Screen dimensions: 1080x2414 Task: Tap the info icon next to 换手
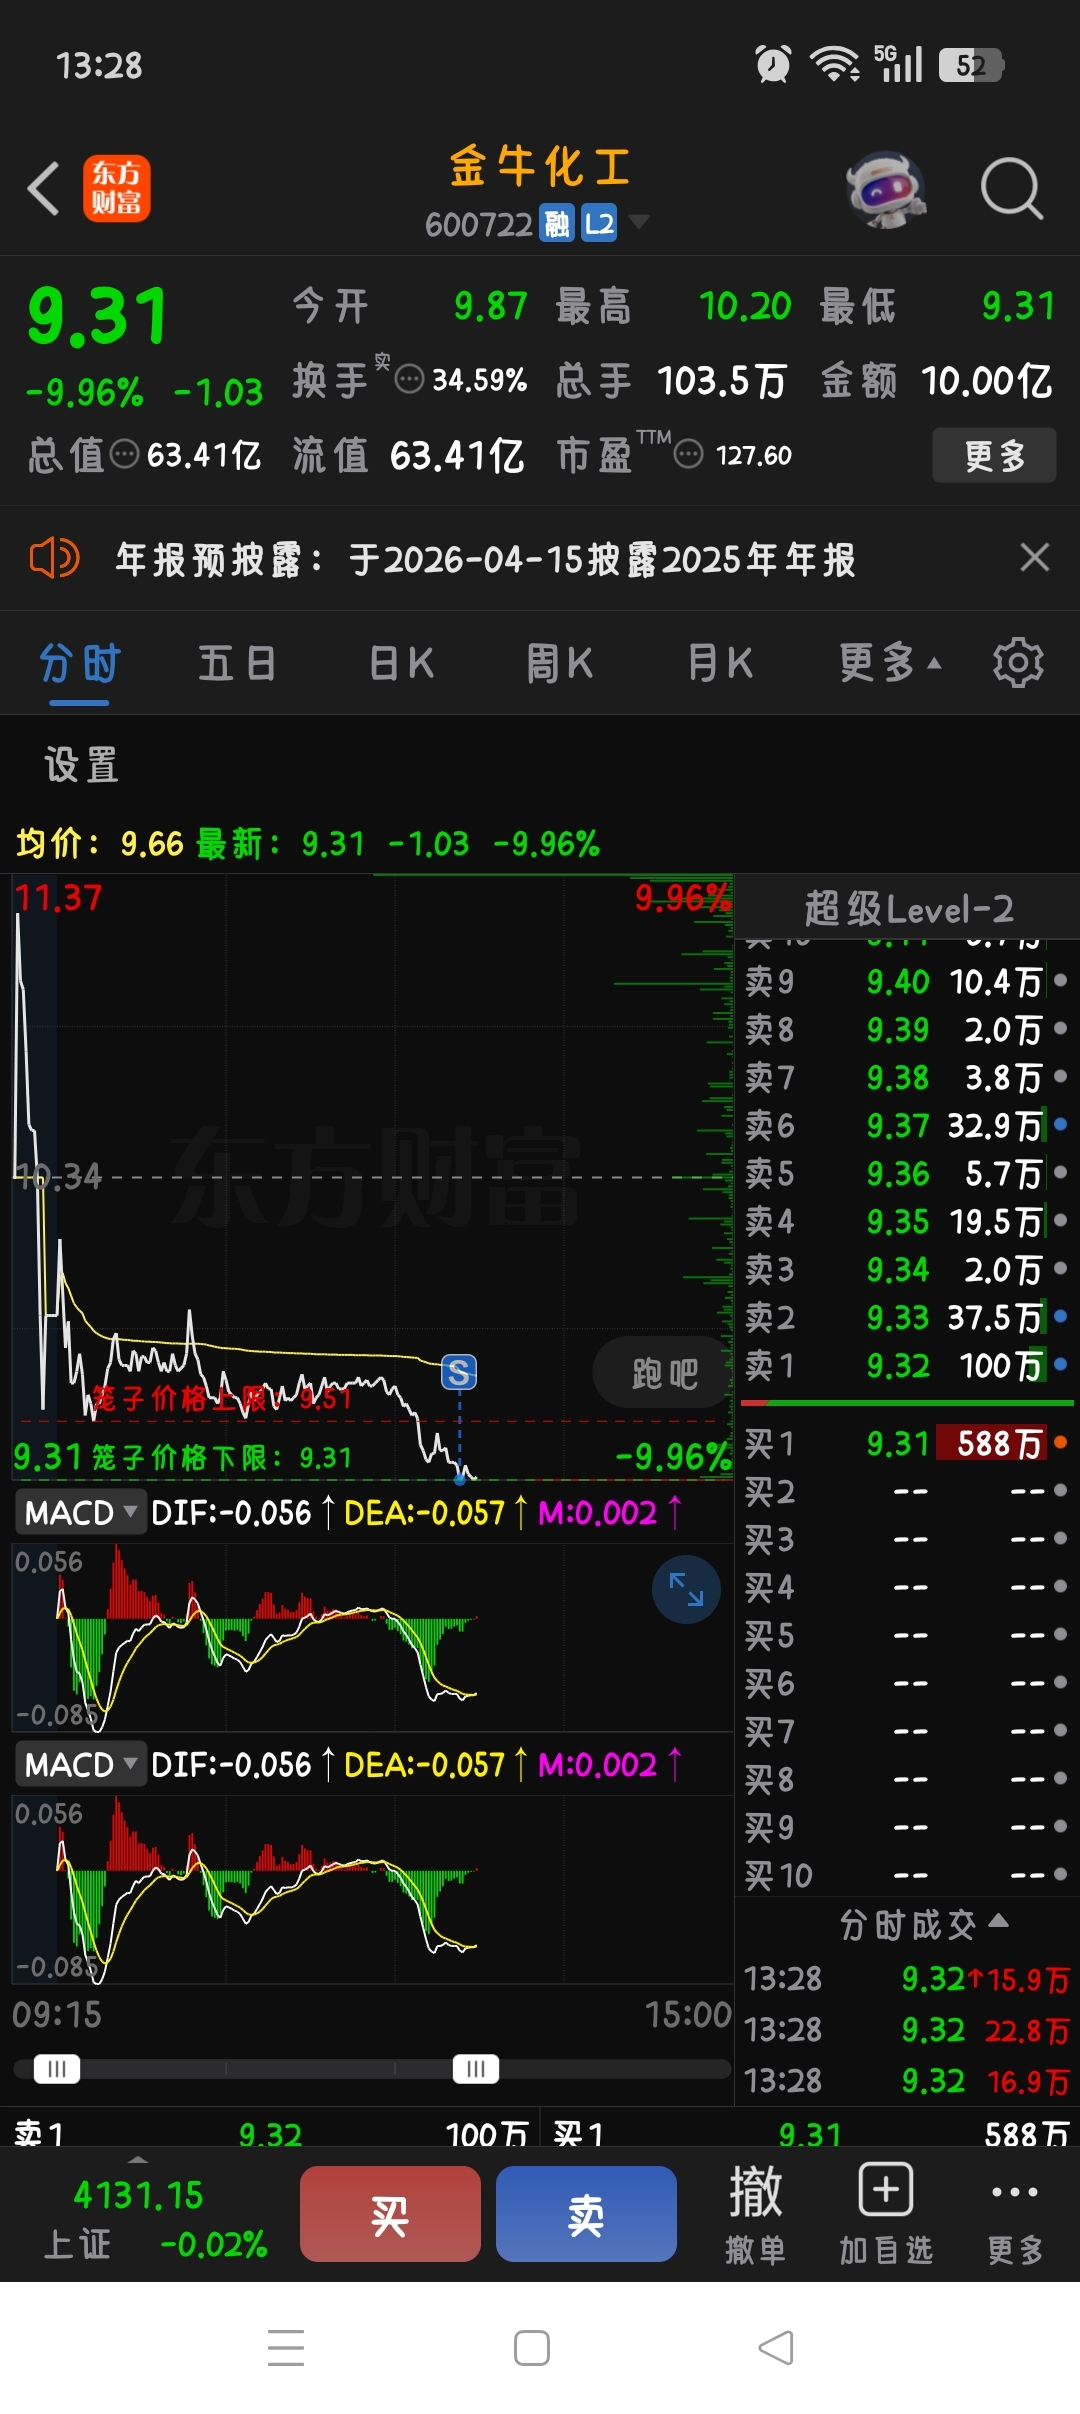click(409, 380)
